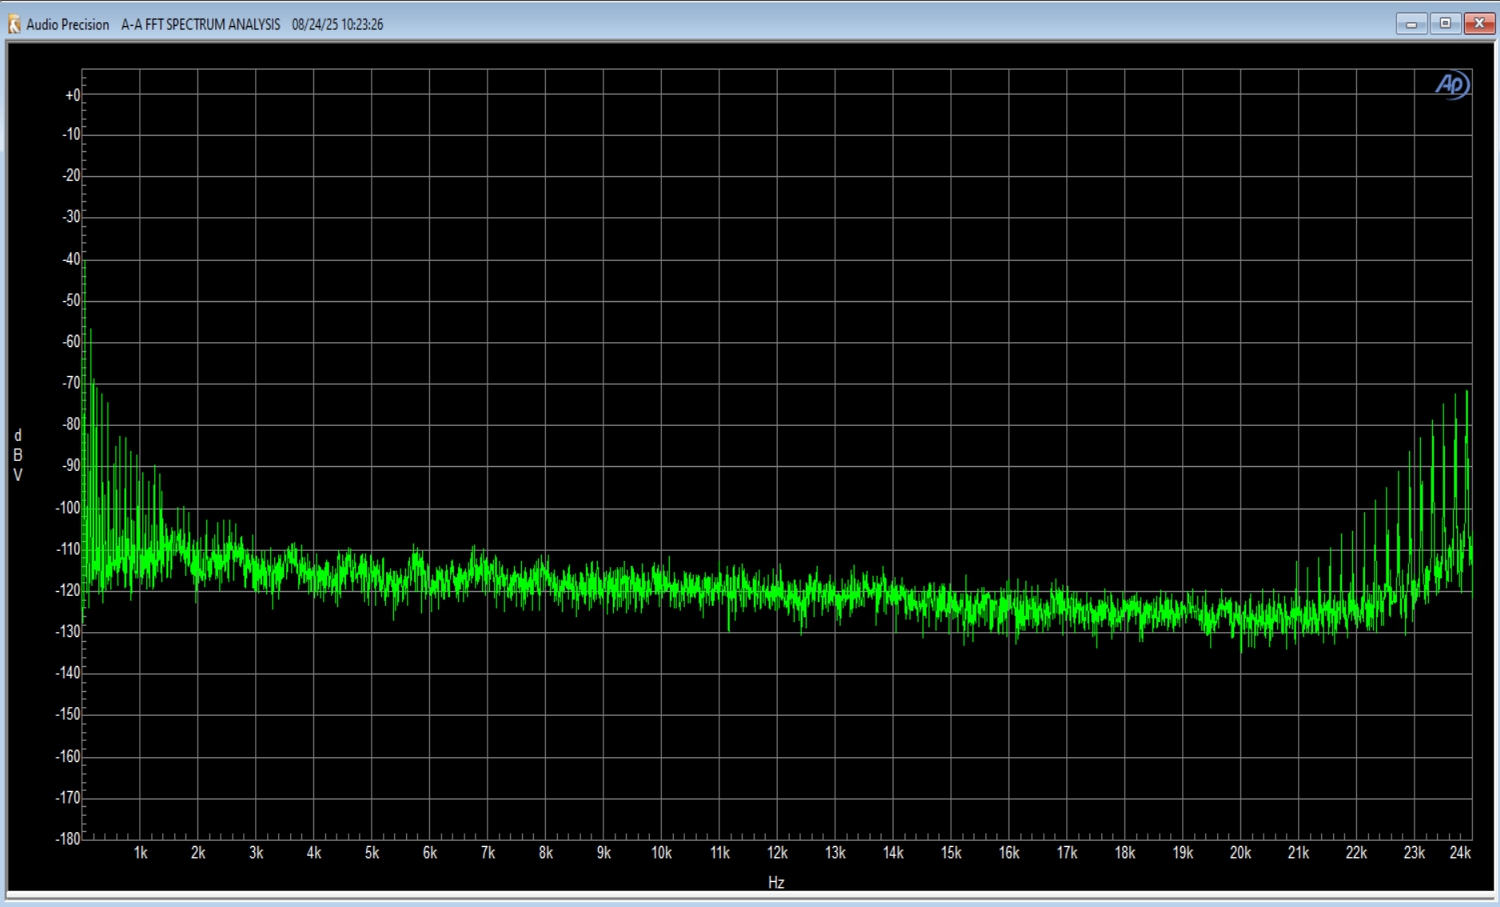Select the 10k frequency axis label

pos(661,853)
